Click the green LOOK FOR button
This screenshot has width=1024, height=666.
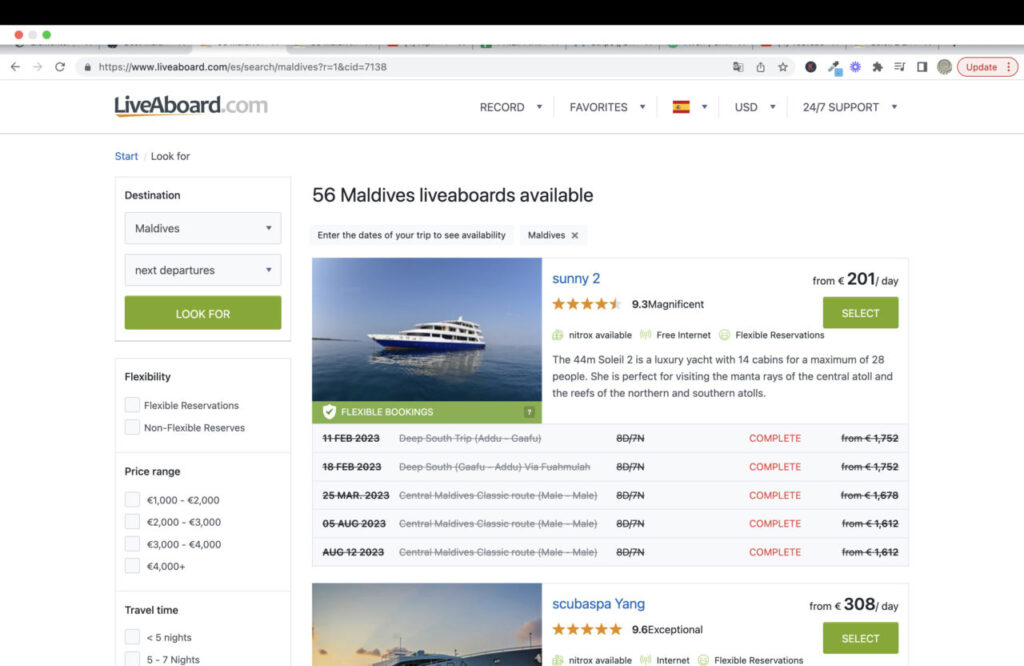(203, 313)
